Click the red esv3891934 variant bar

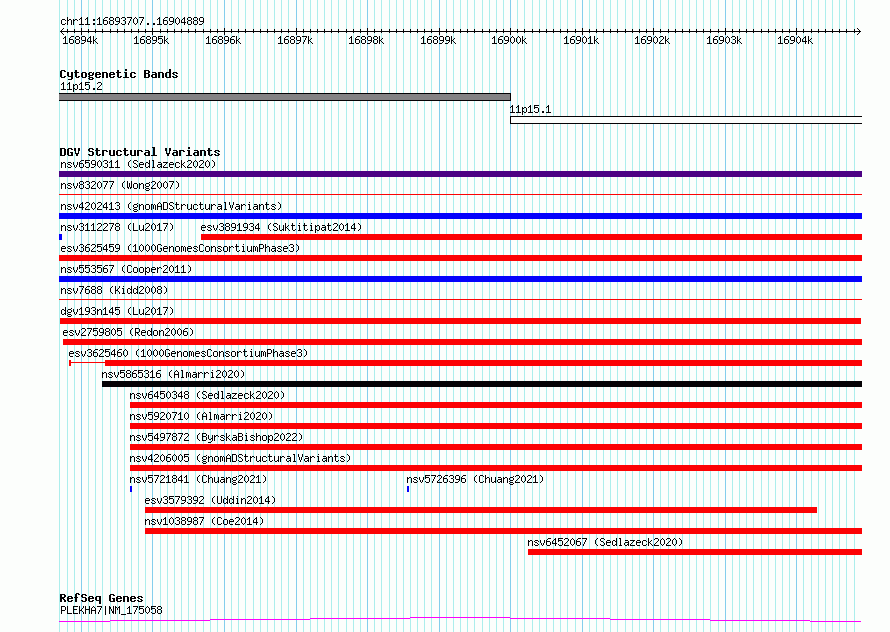pyautogui.click(x=531, y=237)
